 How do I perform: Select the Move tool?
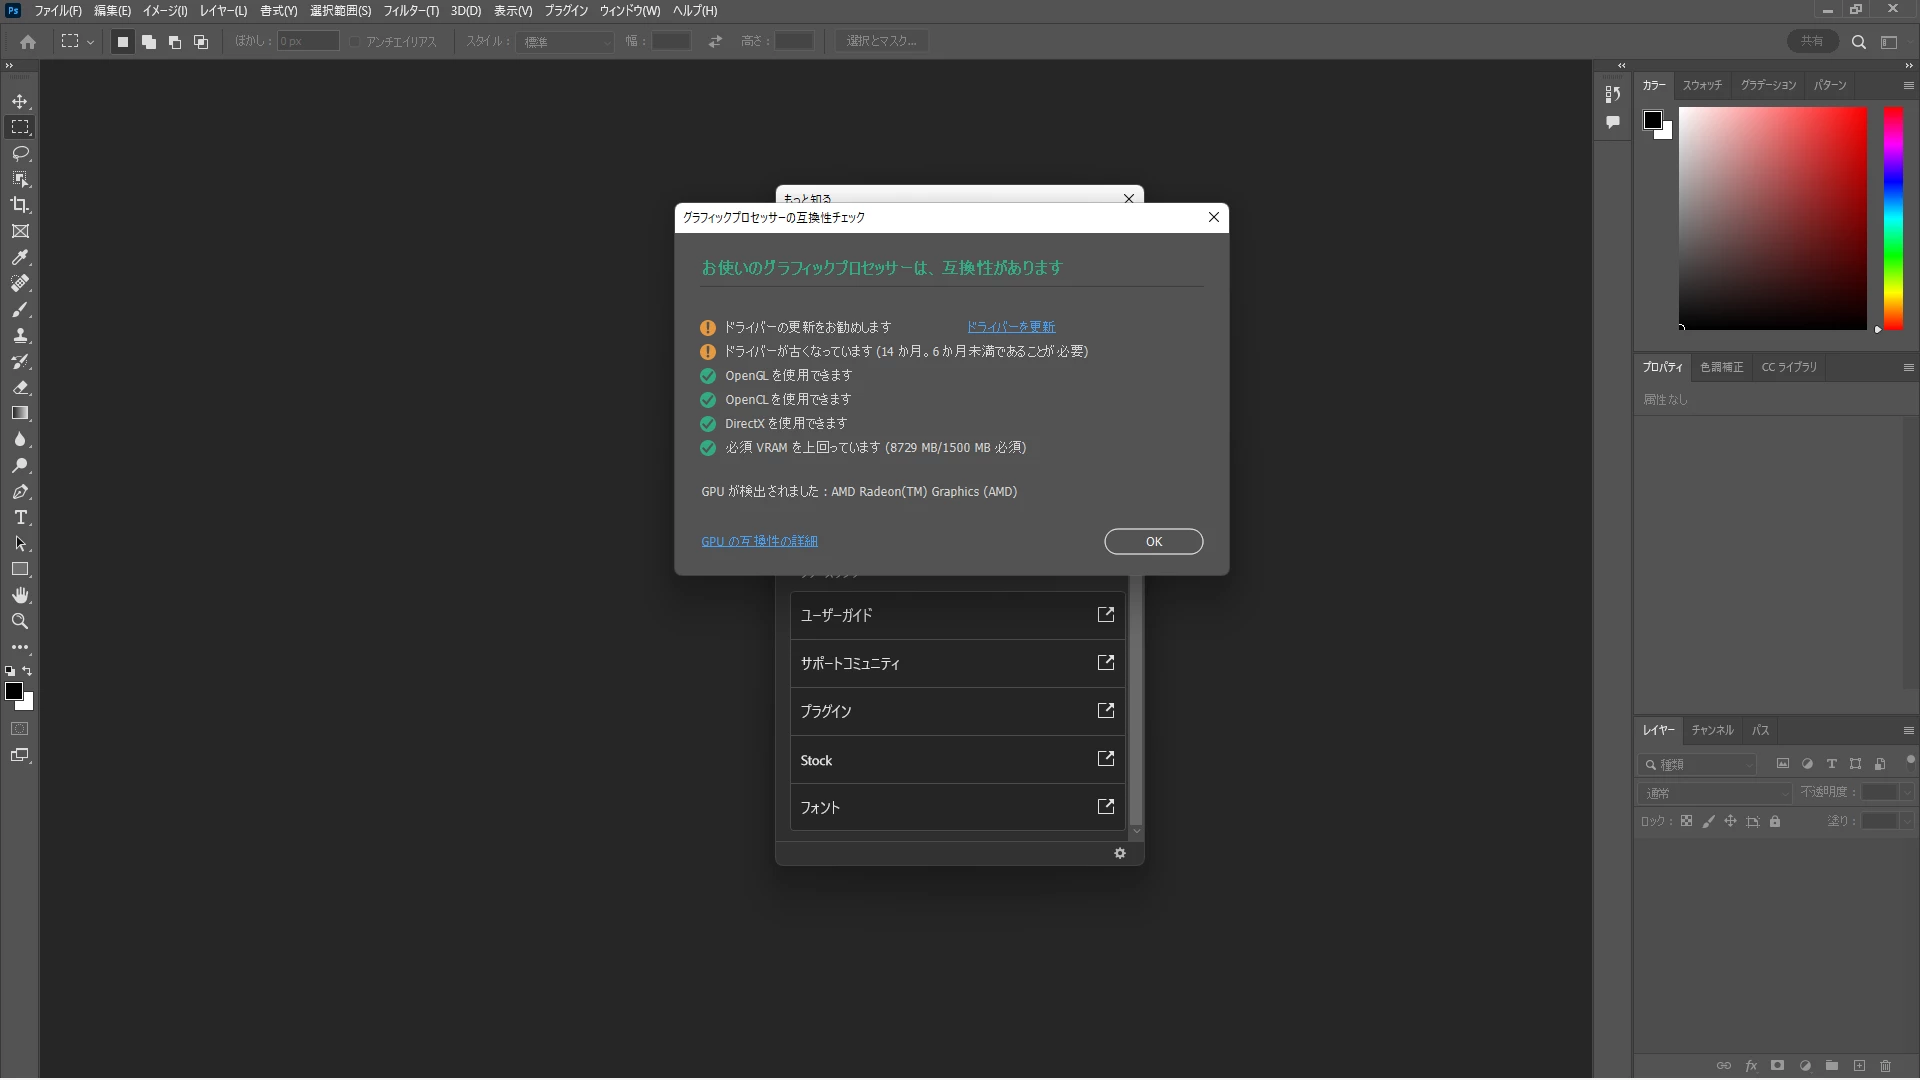pyautogui.click(x=20, y=102)
